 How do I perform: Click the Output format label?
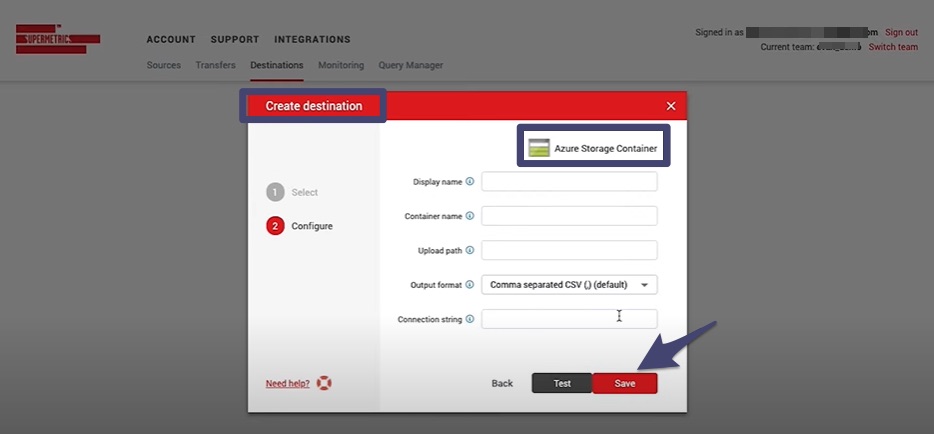(437, 285)
